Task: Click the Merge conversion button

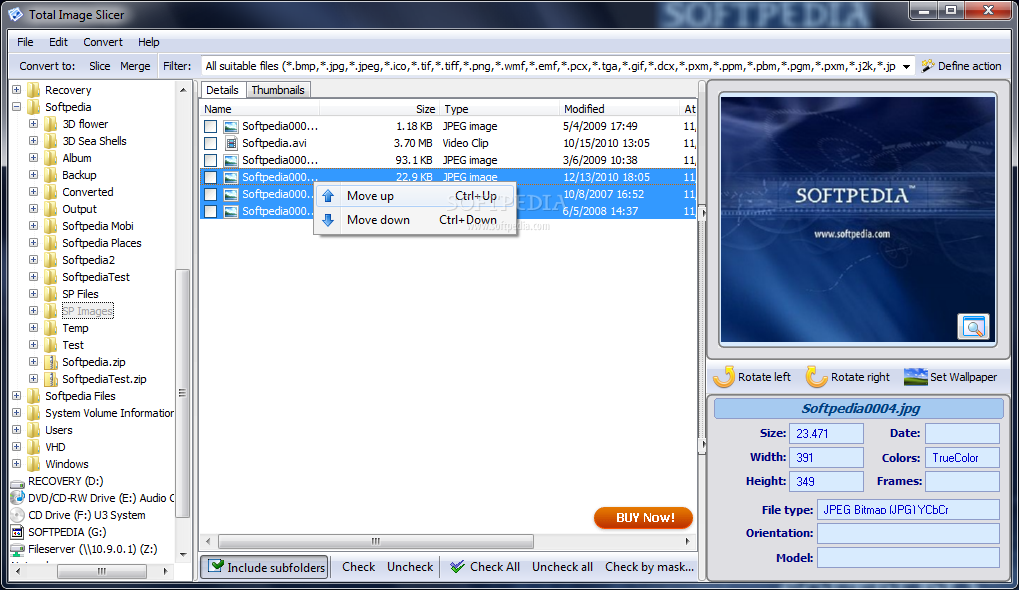Action: tap(135, 66)
